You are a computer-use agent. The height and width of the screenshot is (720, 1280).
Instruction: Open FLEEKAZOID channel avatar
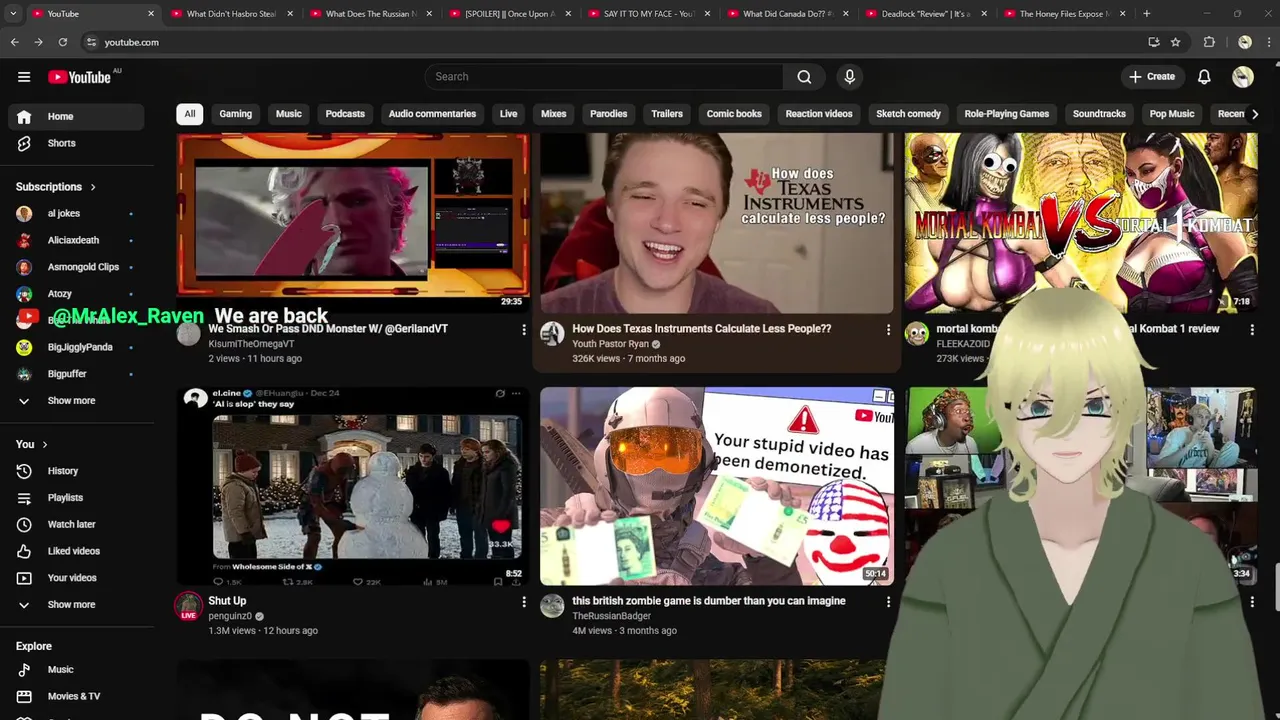pos(916,334)
